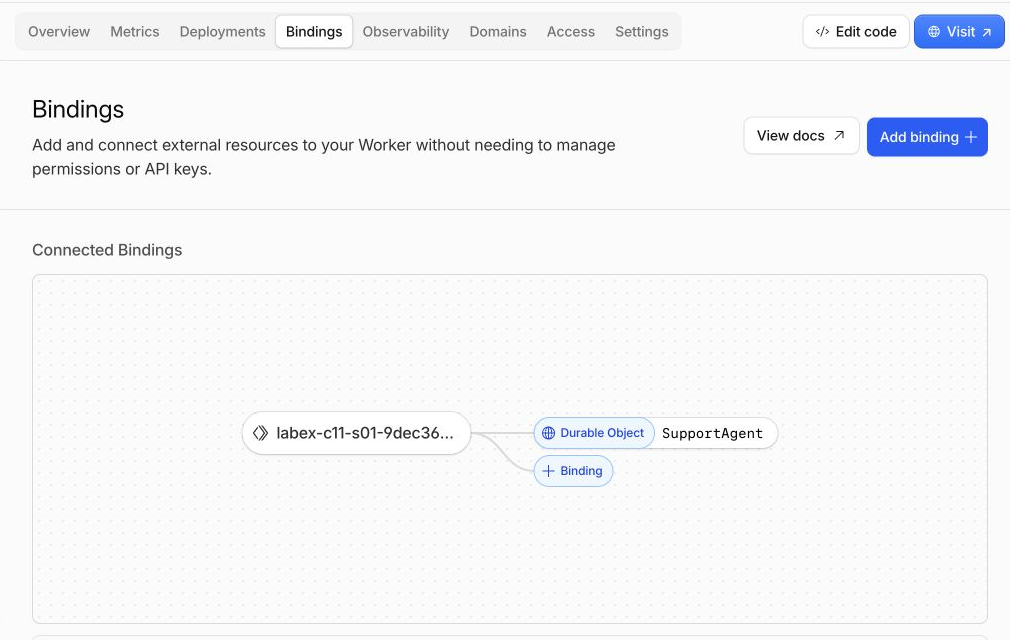The height and width of the screenshot is (640, 1010).
Task: Open the Domains tab
Action: tap(498, 32)
